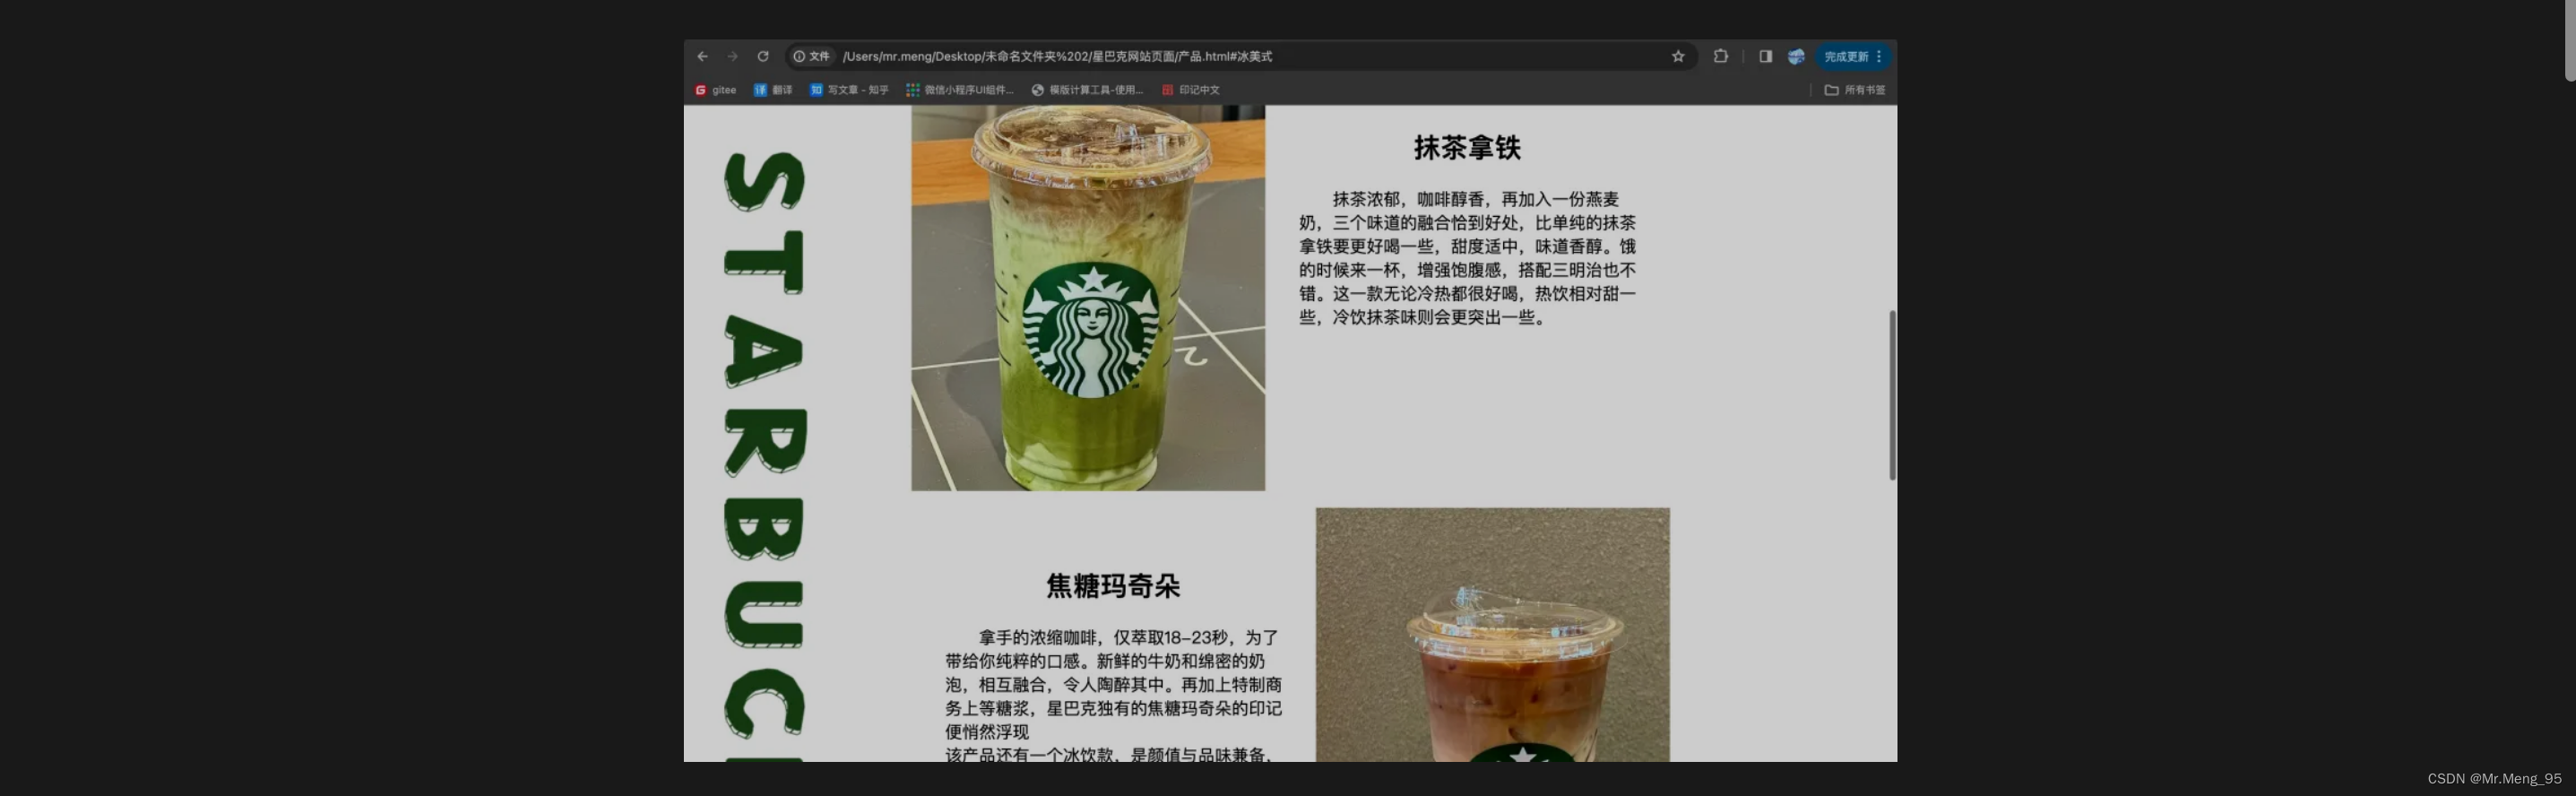Open the 模版计算工具 bookmark
2576x796 pixels.
click(1087, 90)
